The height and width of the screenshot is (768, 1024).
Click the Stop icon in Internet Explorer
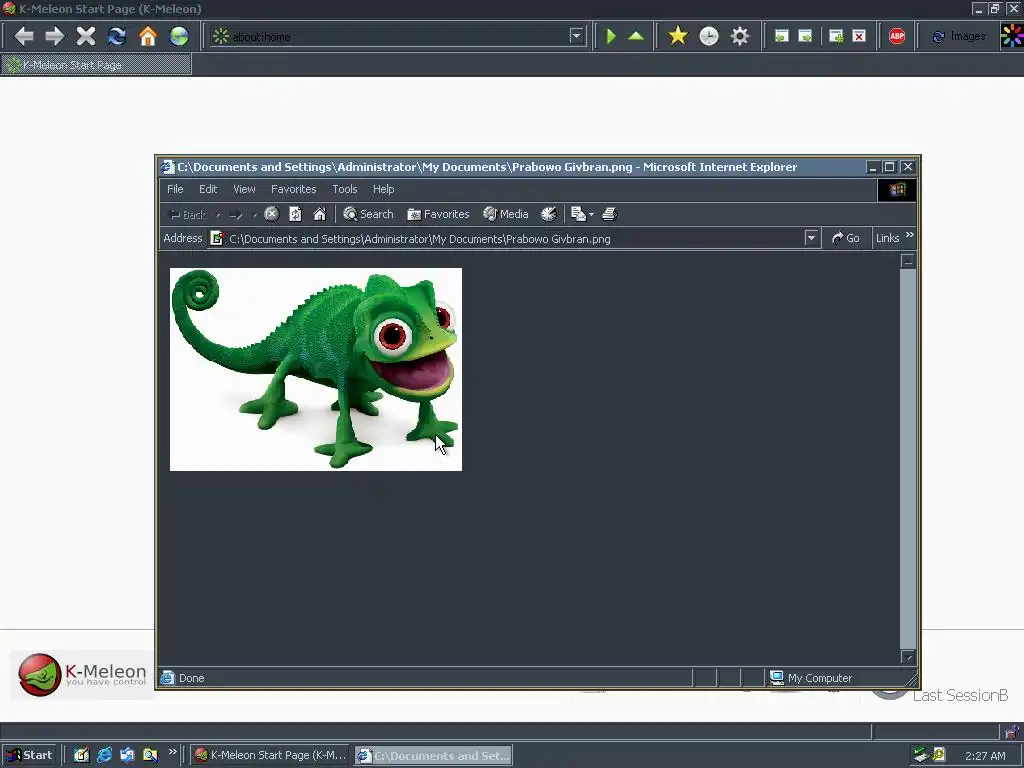coord(272,214)
